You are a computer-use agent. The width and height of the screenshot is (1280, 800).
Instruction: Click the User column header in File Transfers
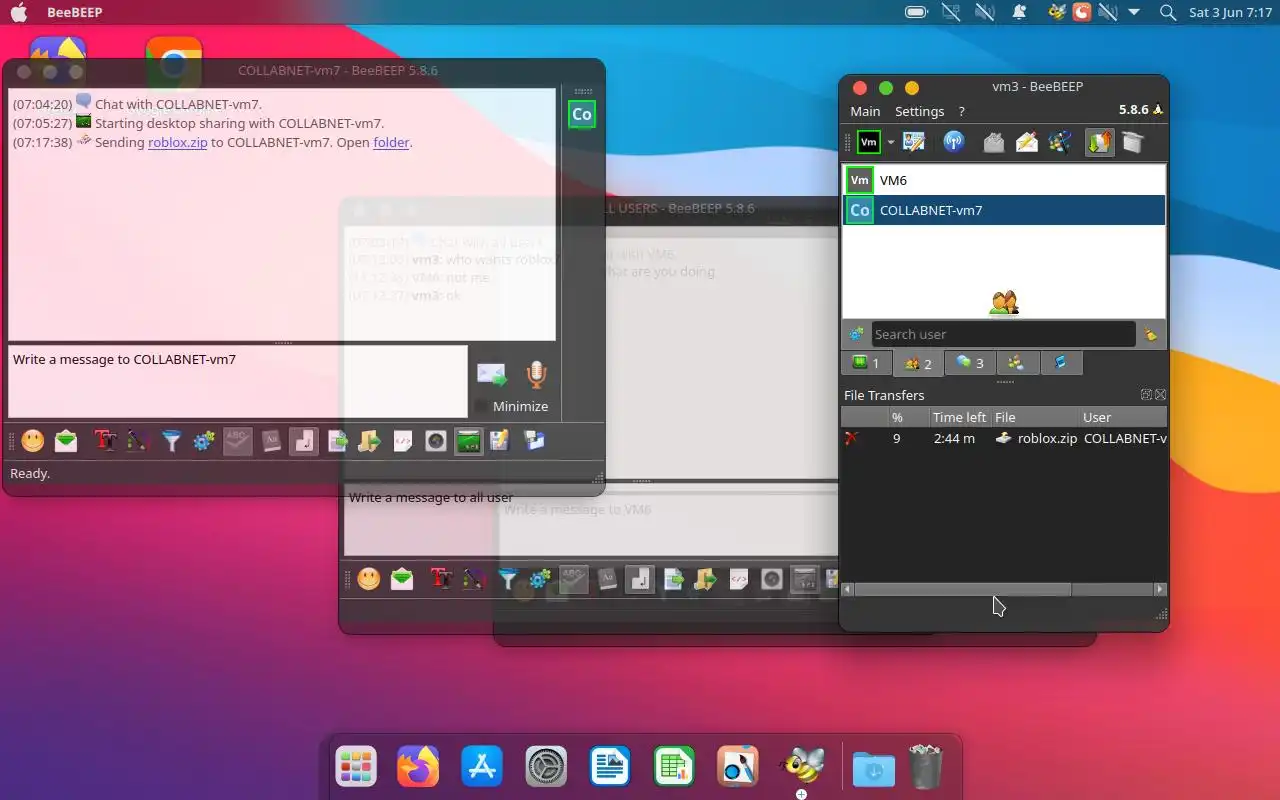coord(1123,417)
